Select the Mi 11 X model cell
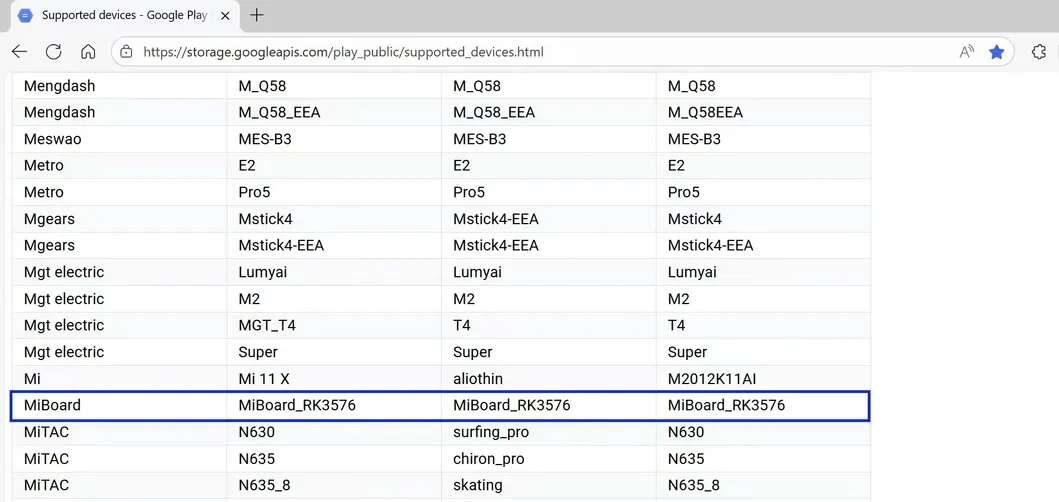This screenshot has height=502, width=1059. [266, 379]
